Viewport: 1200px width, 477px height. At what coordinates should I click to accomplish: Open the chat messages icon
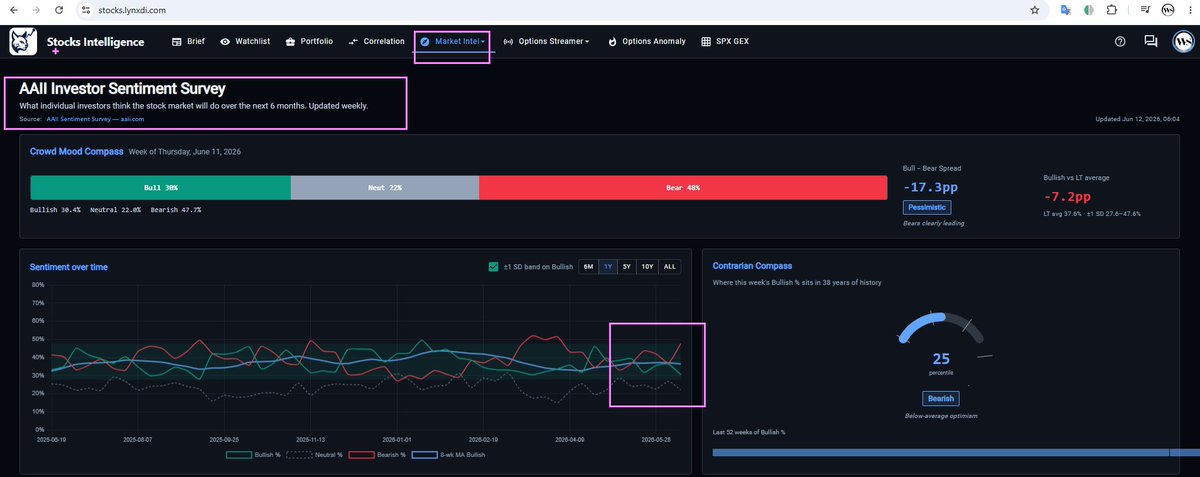click(x=1151, y=42)
